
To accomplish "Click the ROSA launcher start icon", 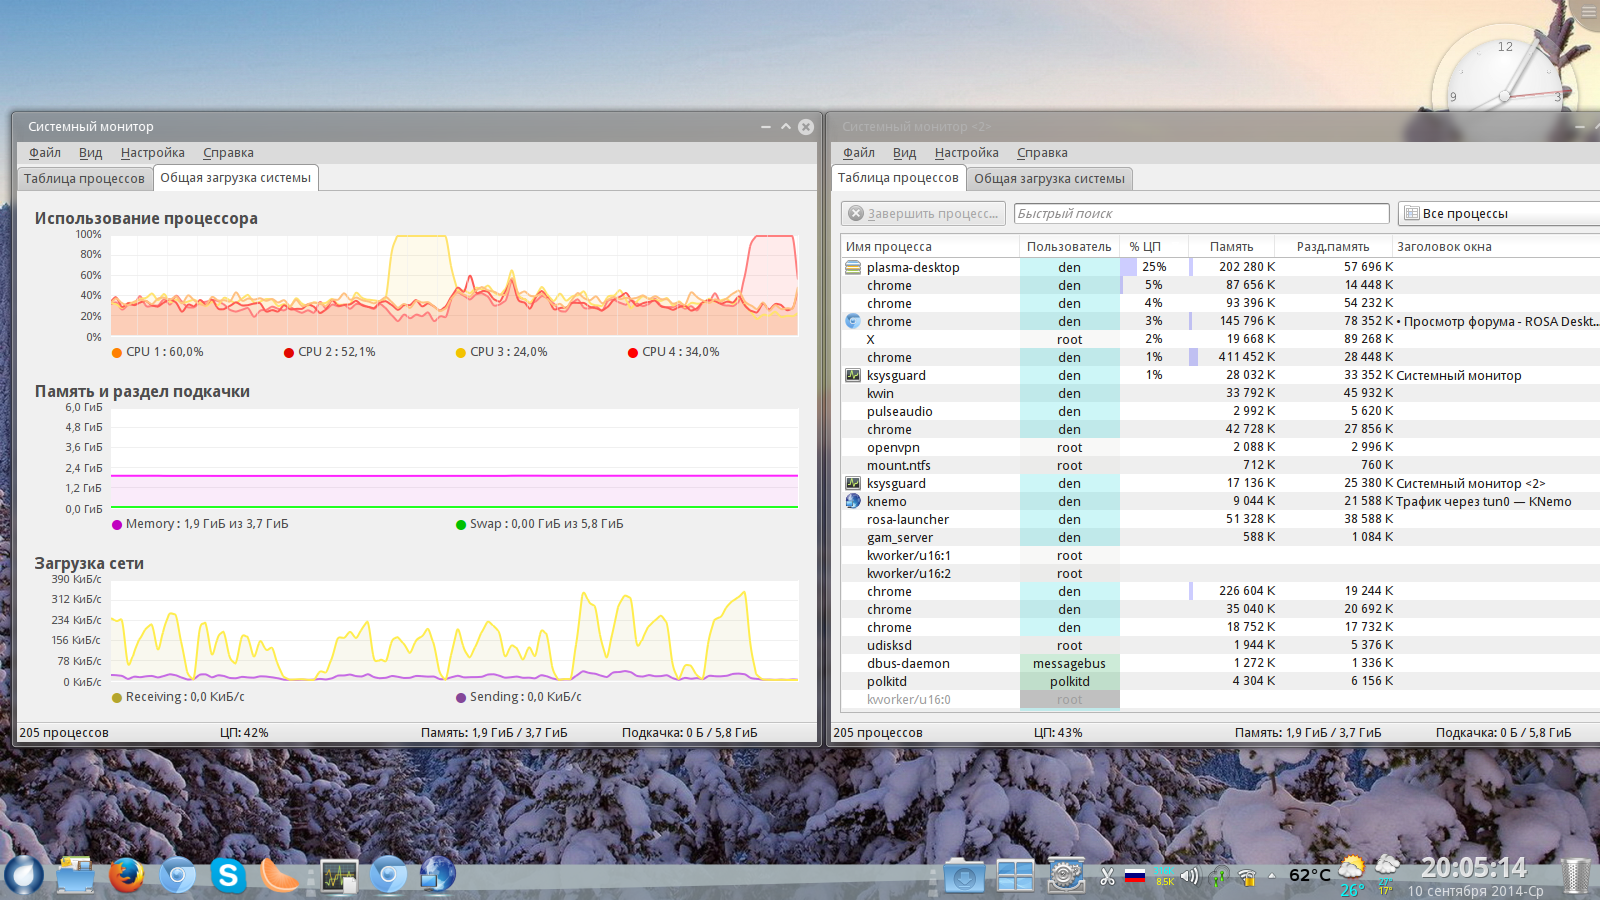I will 24,876.
